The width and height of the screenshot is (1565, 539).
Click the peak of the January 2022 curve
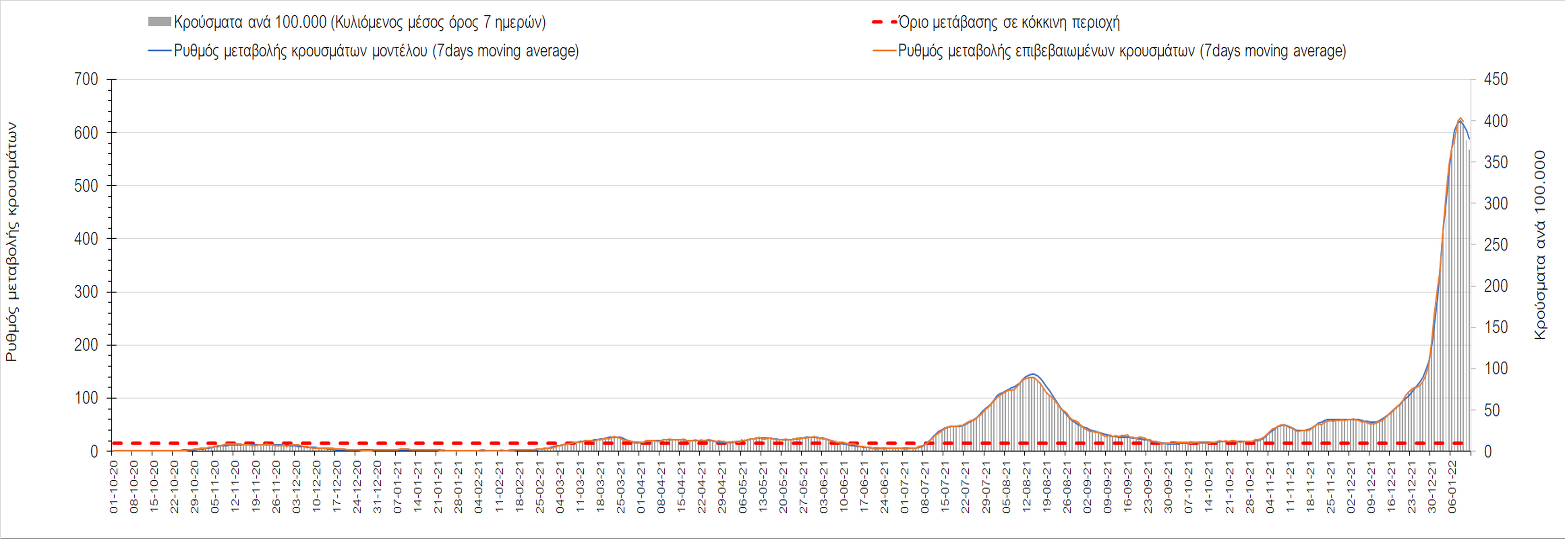1460,119
